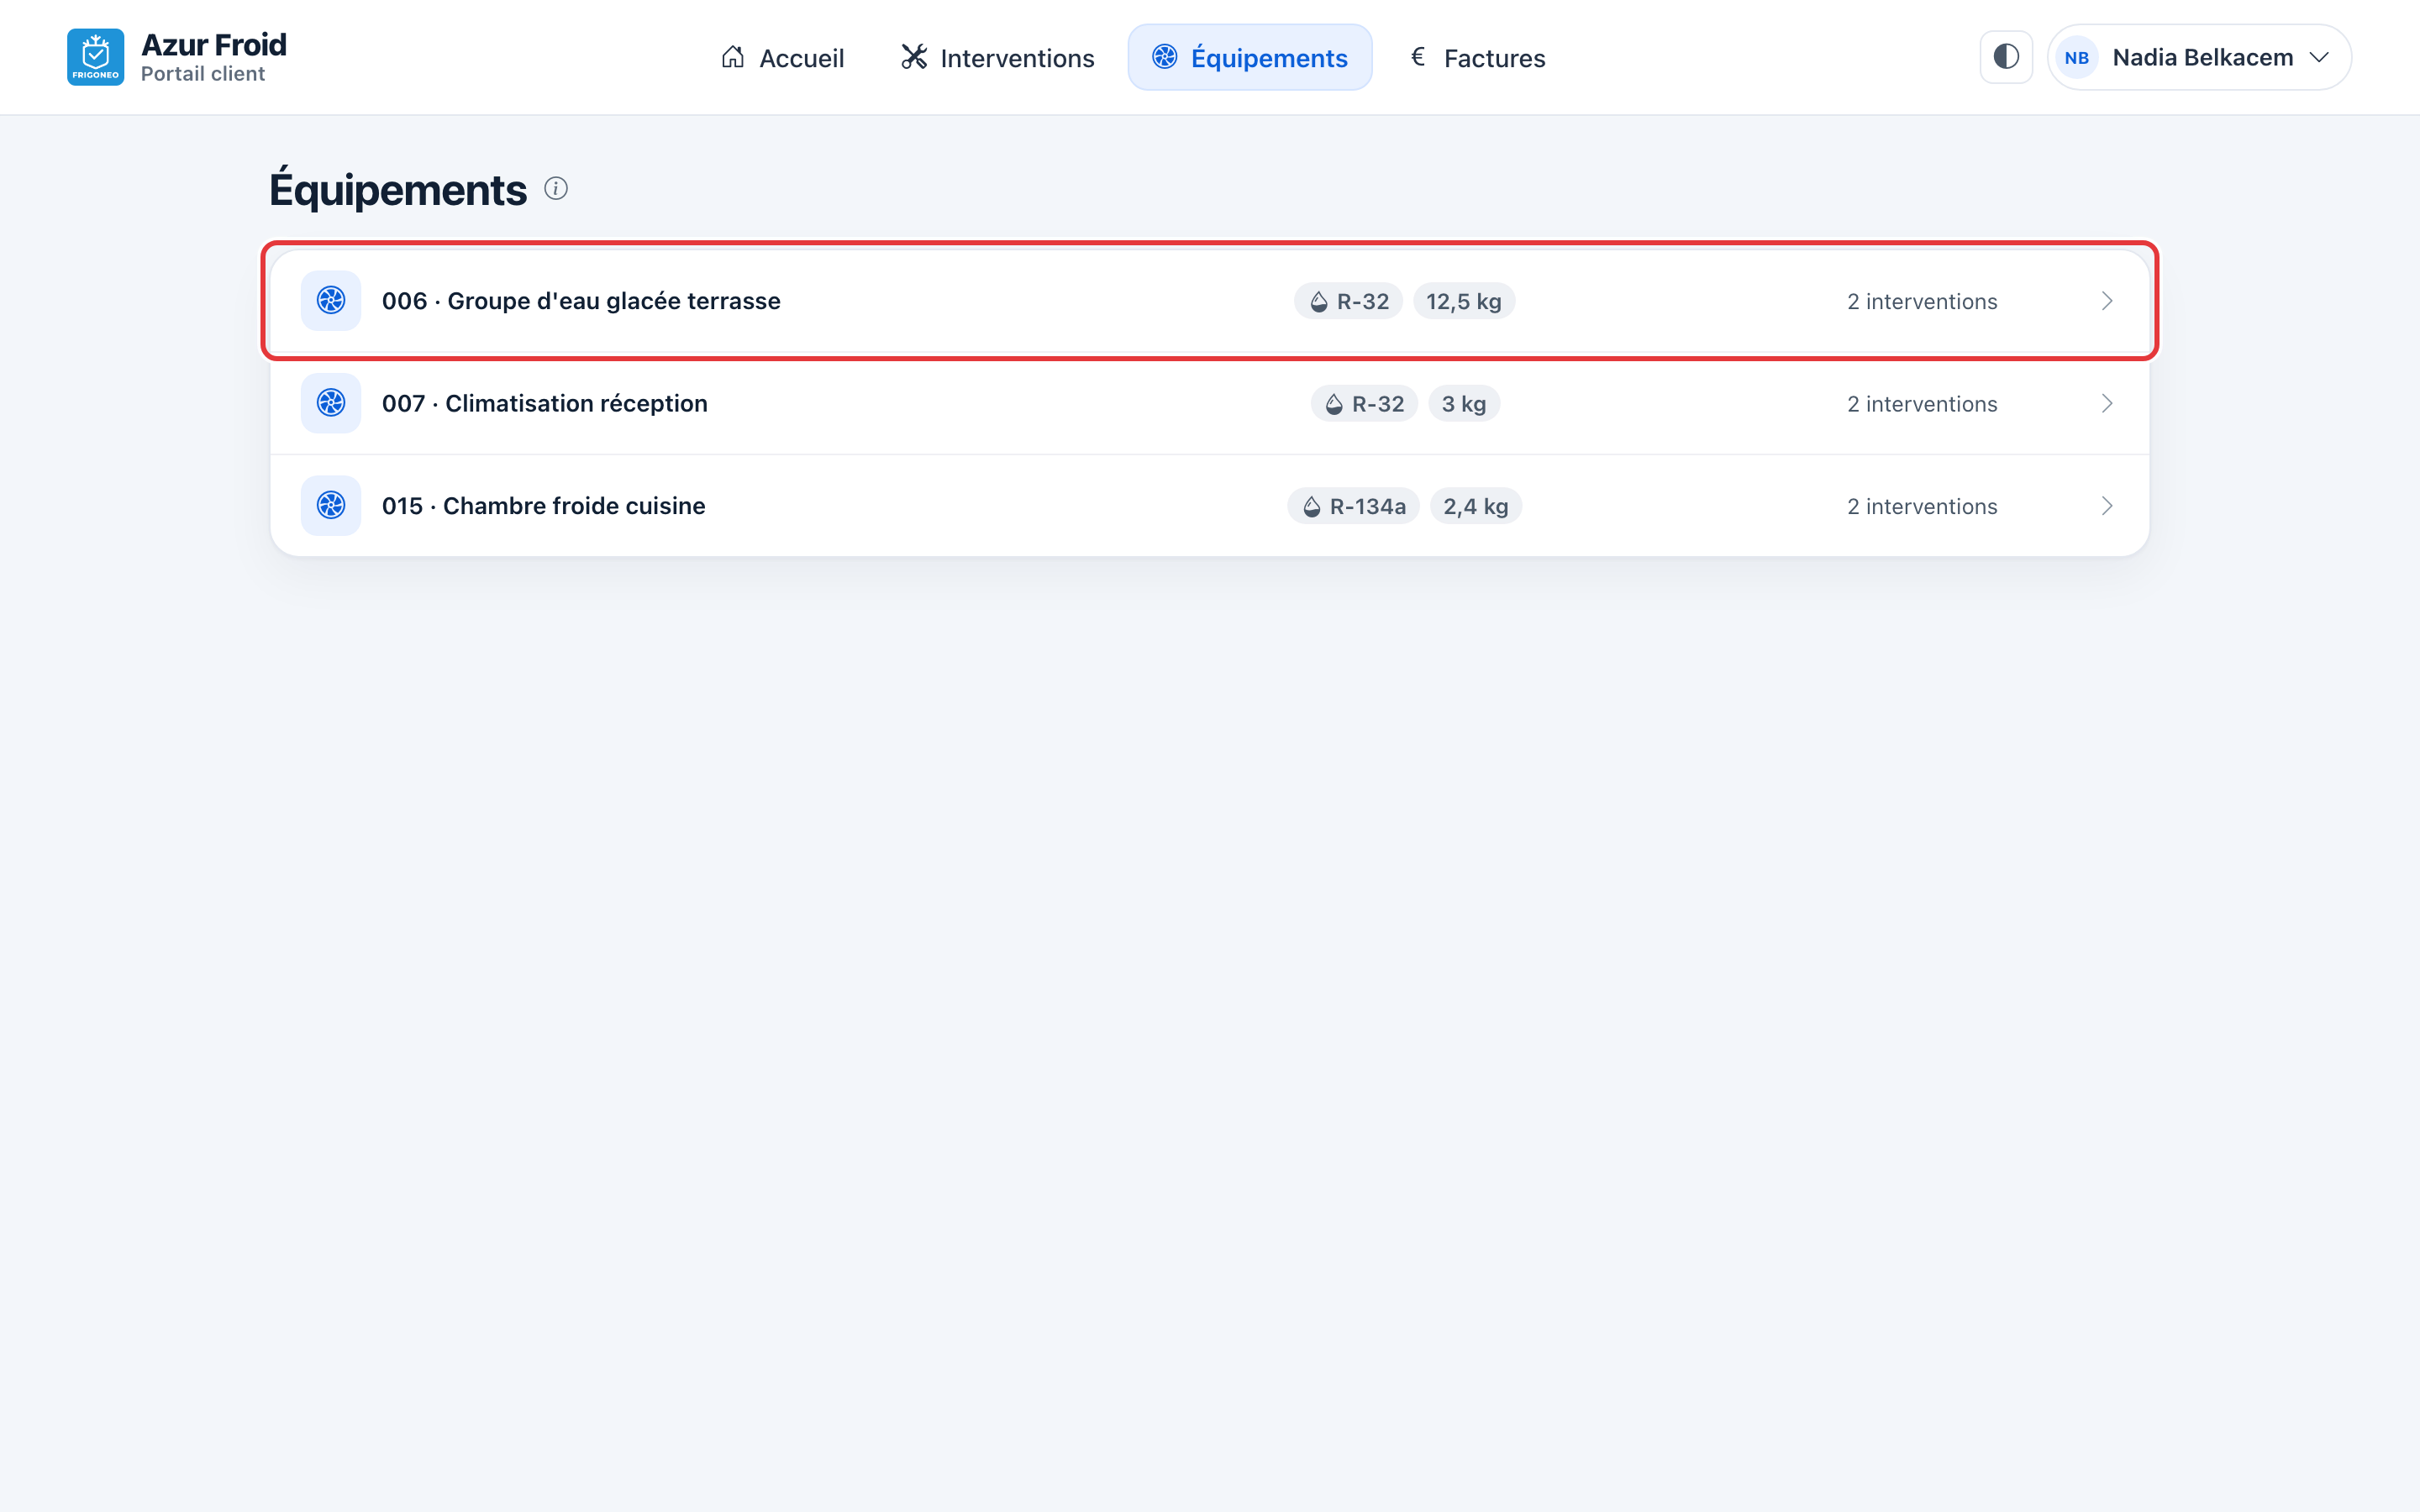Screen dimensions: 2420x1512
Task: Click the 12,5 kg badge
Action: [x=1464, y=301]
